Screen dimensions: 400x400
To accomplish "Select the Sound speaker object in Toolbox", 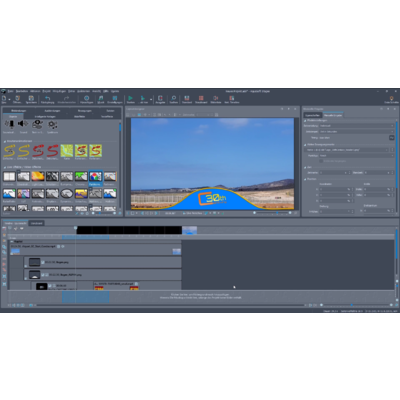I will [x=23, y=124].
